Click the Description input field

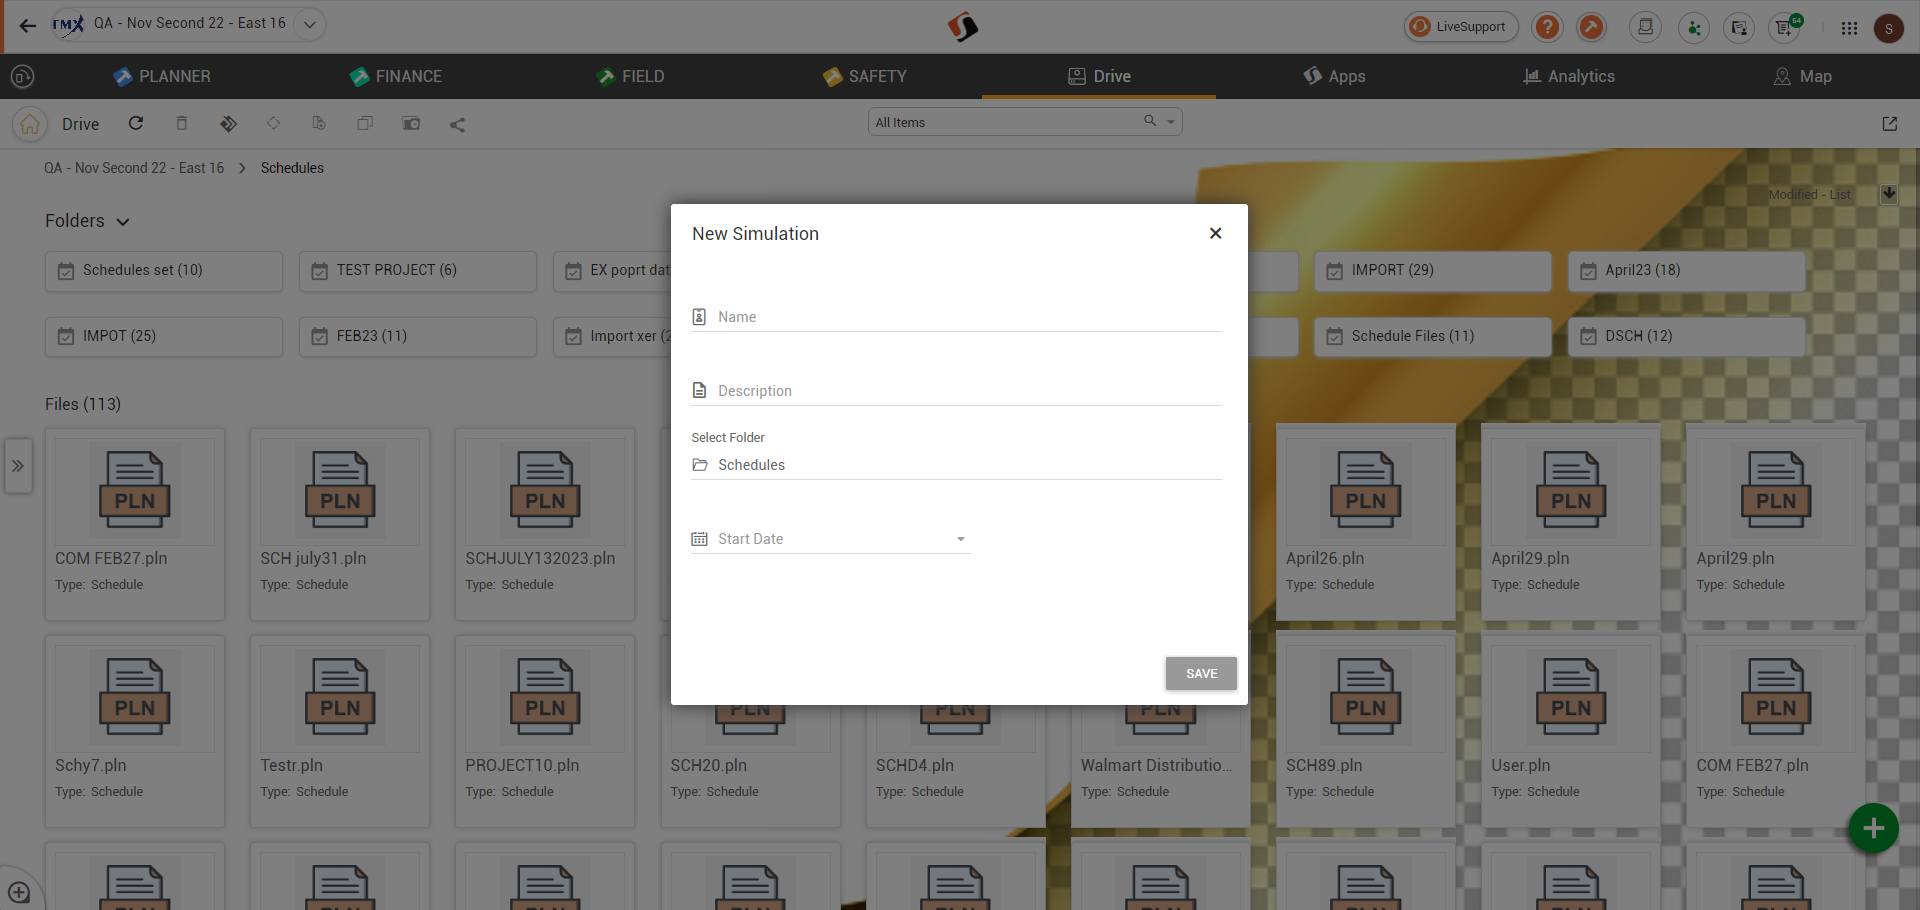point(956,391)
